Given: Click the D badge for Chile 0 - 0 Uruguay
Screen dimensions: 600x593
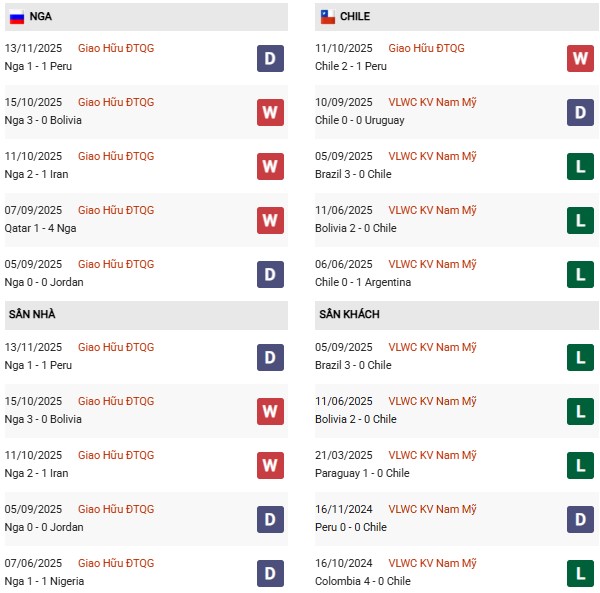Looking at the screenshot, I should [x=581, y=112].
